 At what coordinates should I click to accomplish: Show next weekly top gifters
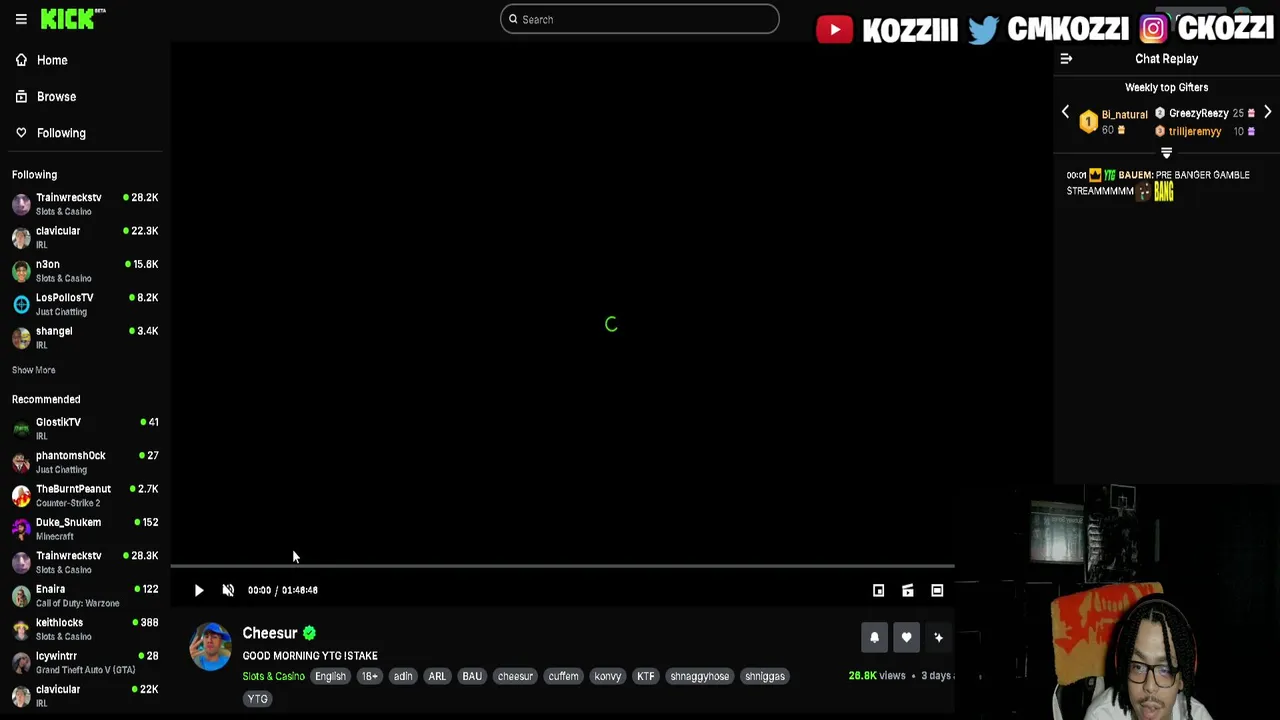pyautogui.click(x=1267, y=112)
